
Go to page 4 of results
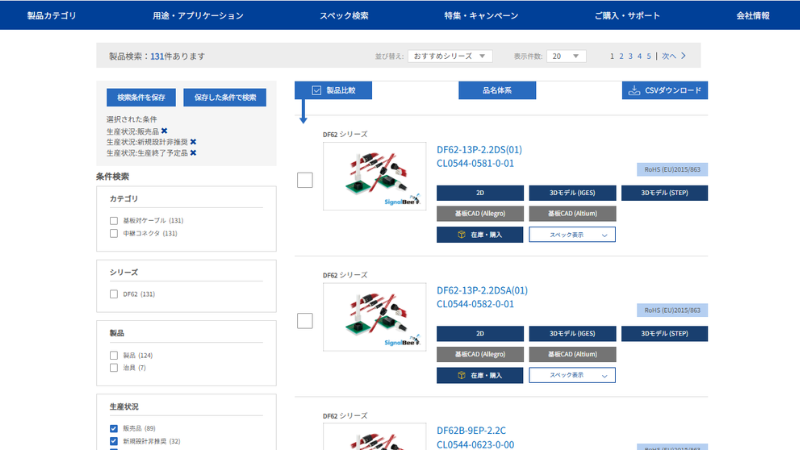pyautogui.click(x=640, y=56)
